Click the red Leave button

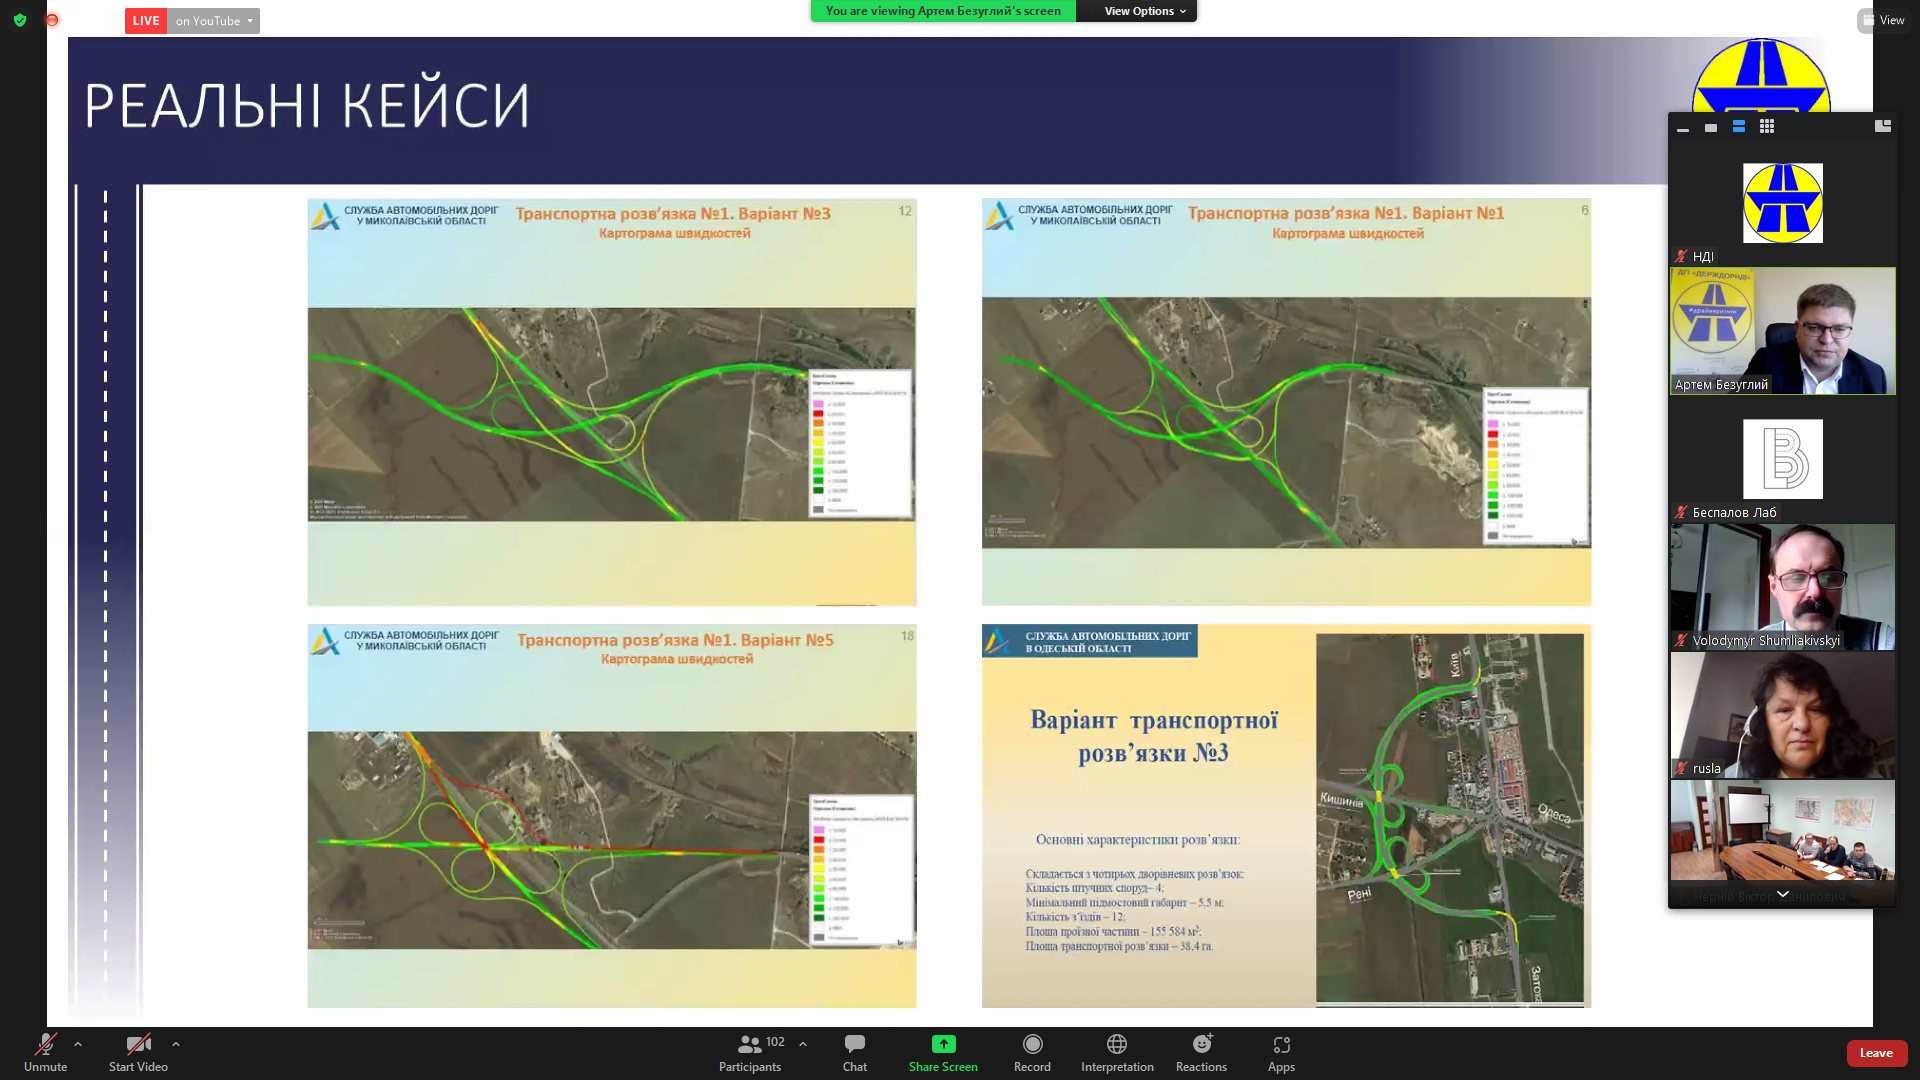1875,1053
